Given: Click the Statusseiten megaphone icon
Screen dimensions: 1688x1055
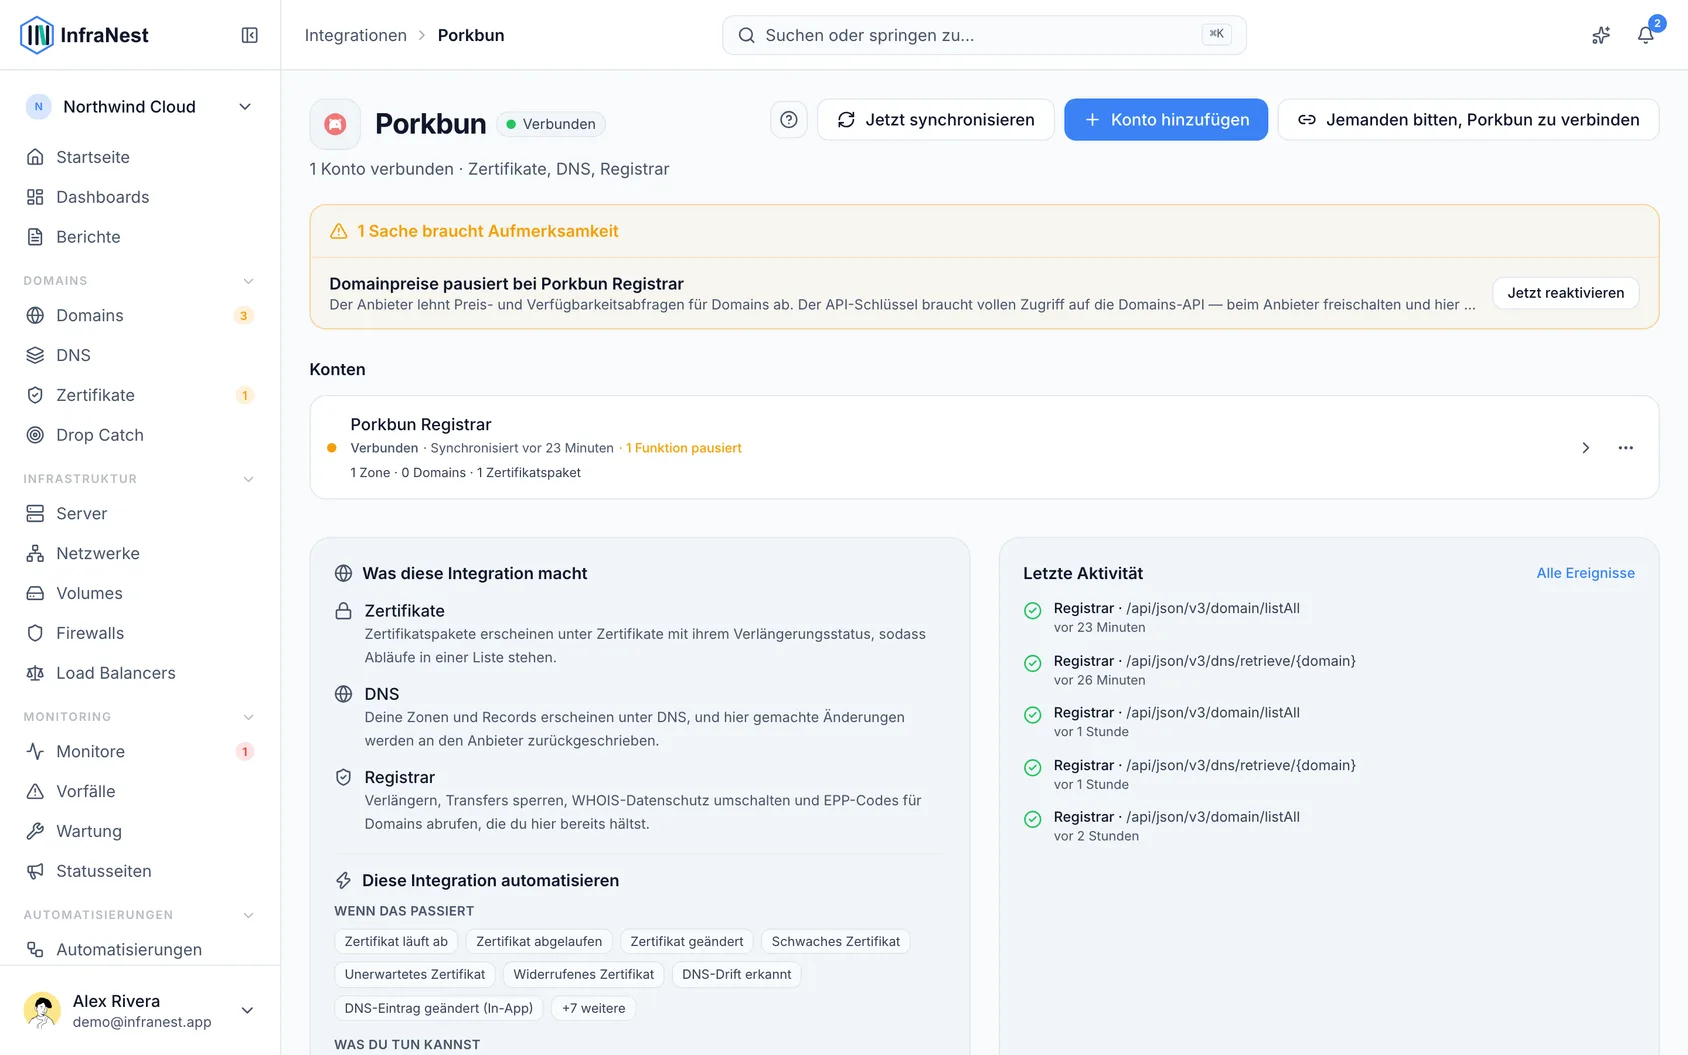Looking at the screenshot, I should click(x=35, y=871).
